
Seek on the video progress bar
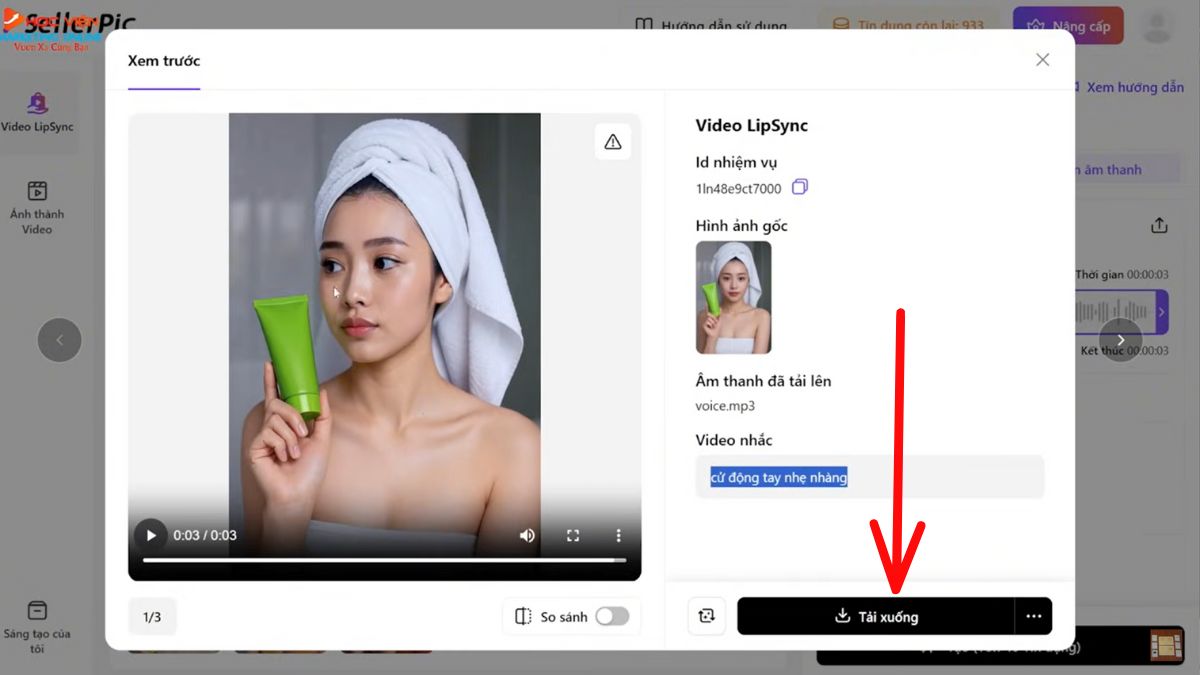pyautogui.click(x=384, y=560)
